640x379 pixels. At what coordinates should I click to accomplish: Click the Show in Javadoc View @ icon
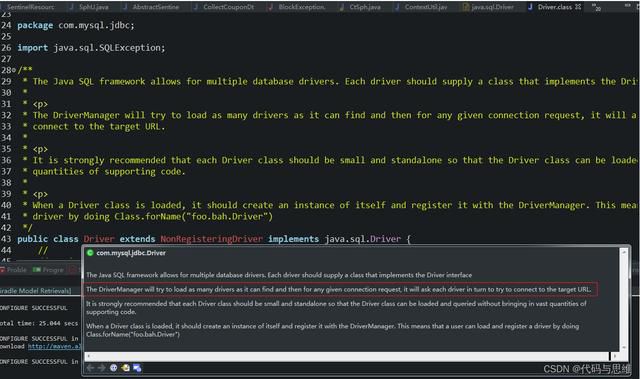click(113, 368)
